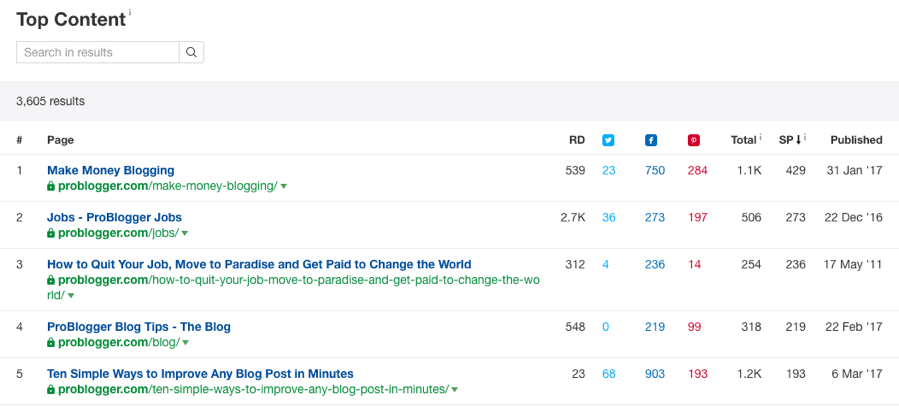Sort by the Published column header

857,140
